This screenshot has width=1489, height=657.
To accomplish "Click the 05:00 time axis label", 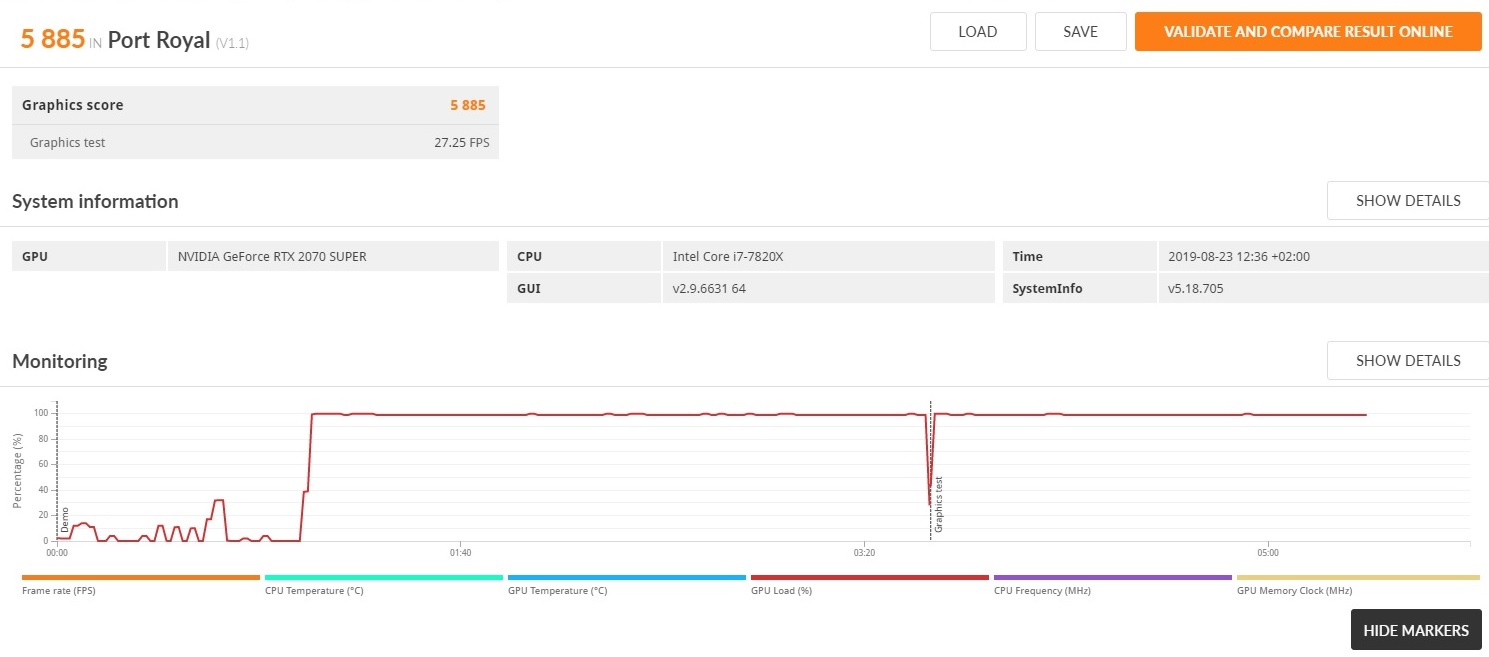I will (1268, 552).
